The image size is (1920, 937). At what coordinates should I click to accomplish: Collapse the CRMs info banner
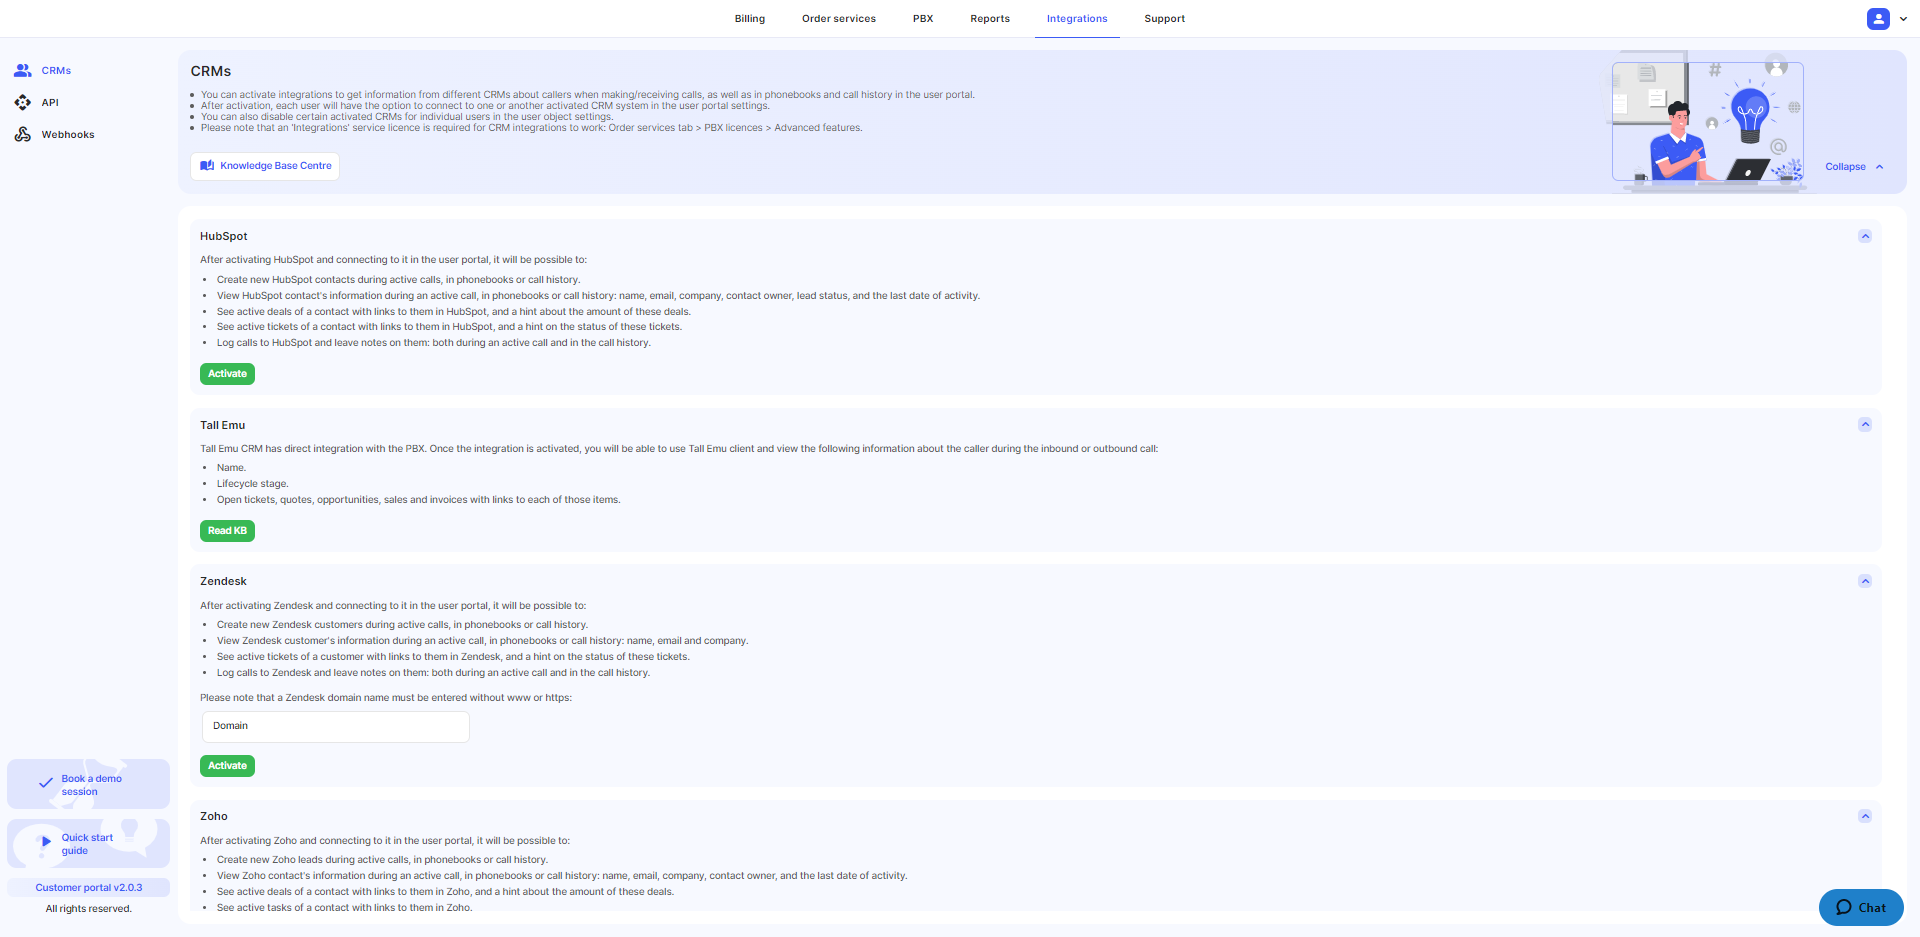1854,167
